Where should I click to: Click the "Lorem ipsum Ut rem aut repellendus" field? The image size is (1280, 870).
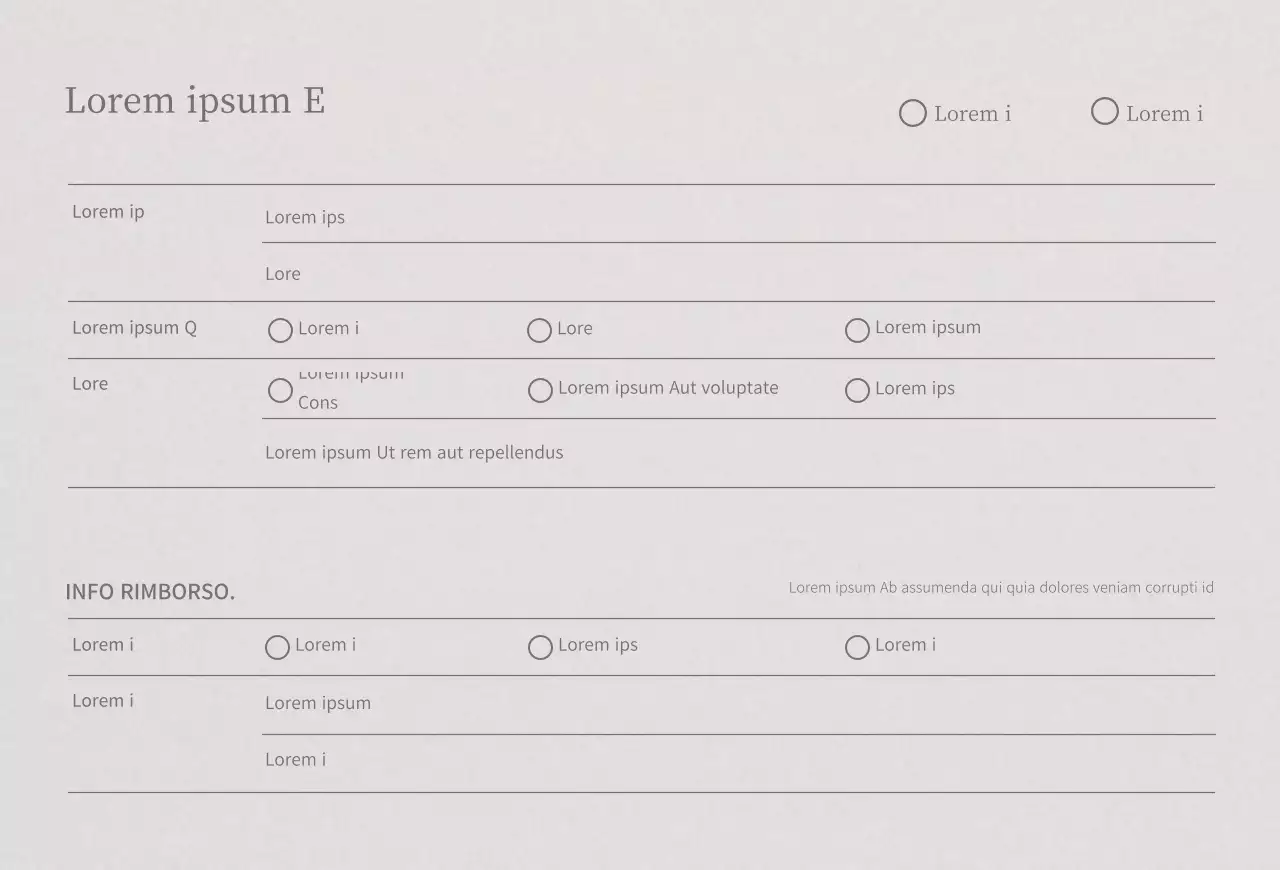tap(738, 453)
